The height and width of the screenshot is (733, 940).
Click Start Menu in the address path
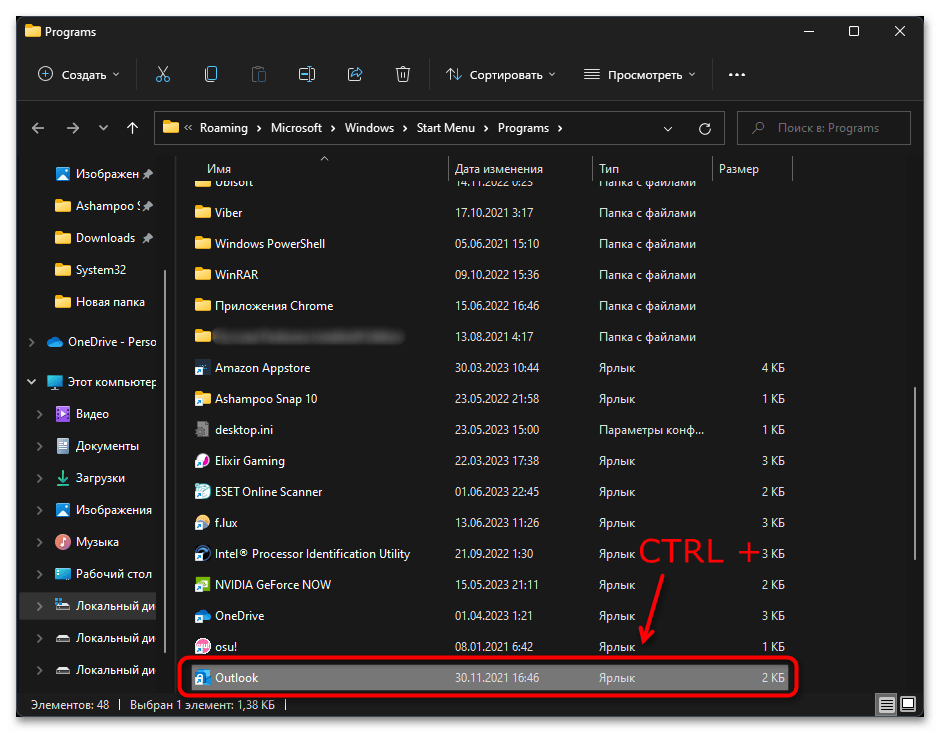point(445,128)
